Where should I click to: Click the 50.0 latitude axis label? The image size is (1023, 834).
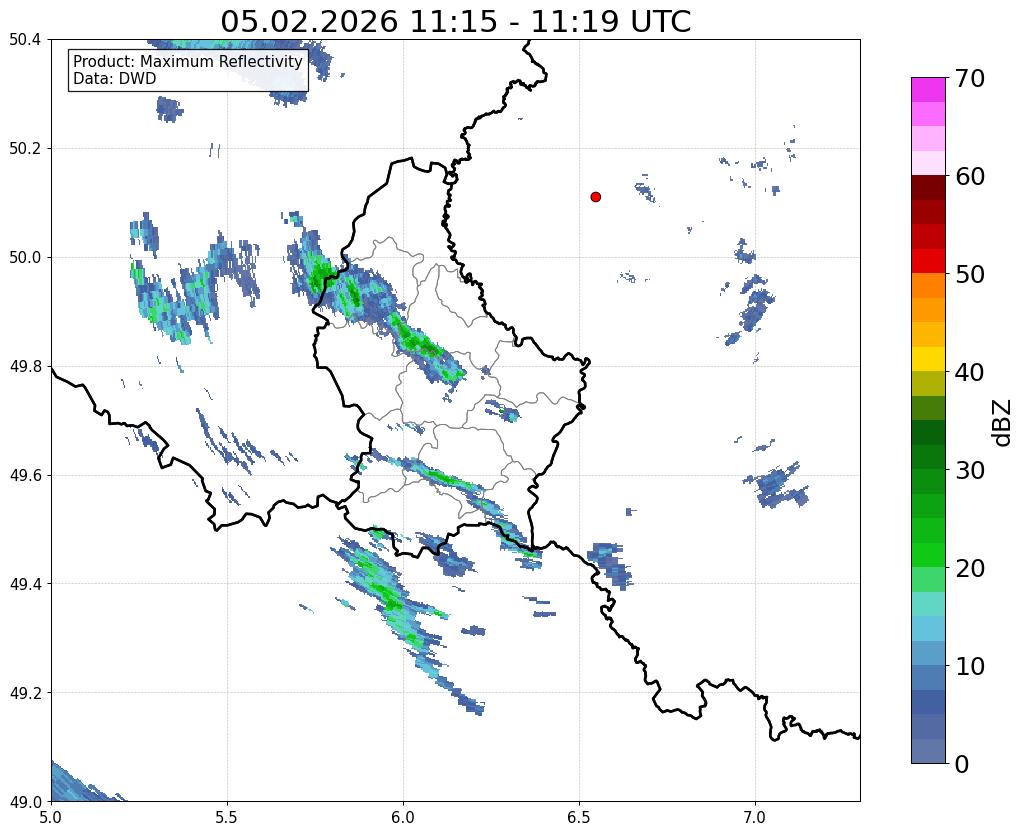click(x=25, y=258)
